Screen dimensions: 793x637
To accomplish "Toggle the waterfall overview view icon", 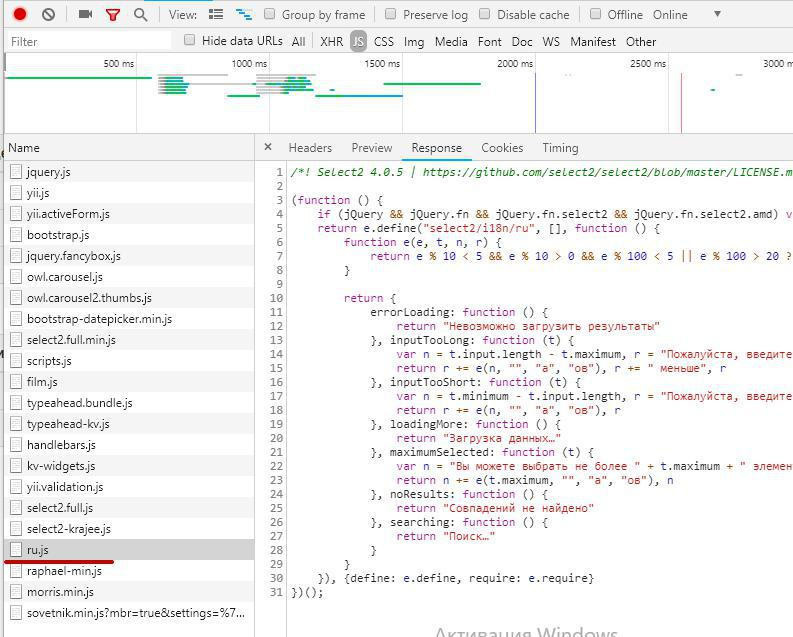I will [x=244, y=15].
